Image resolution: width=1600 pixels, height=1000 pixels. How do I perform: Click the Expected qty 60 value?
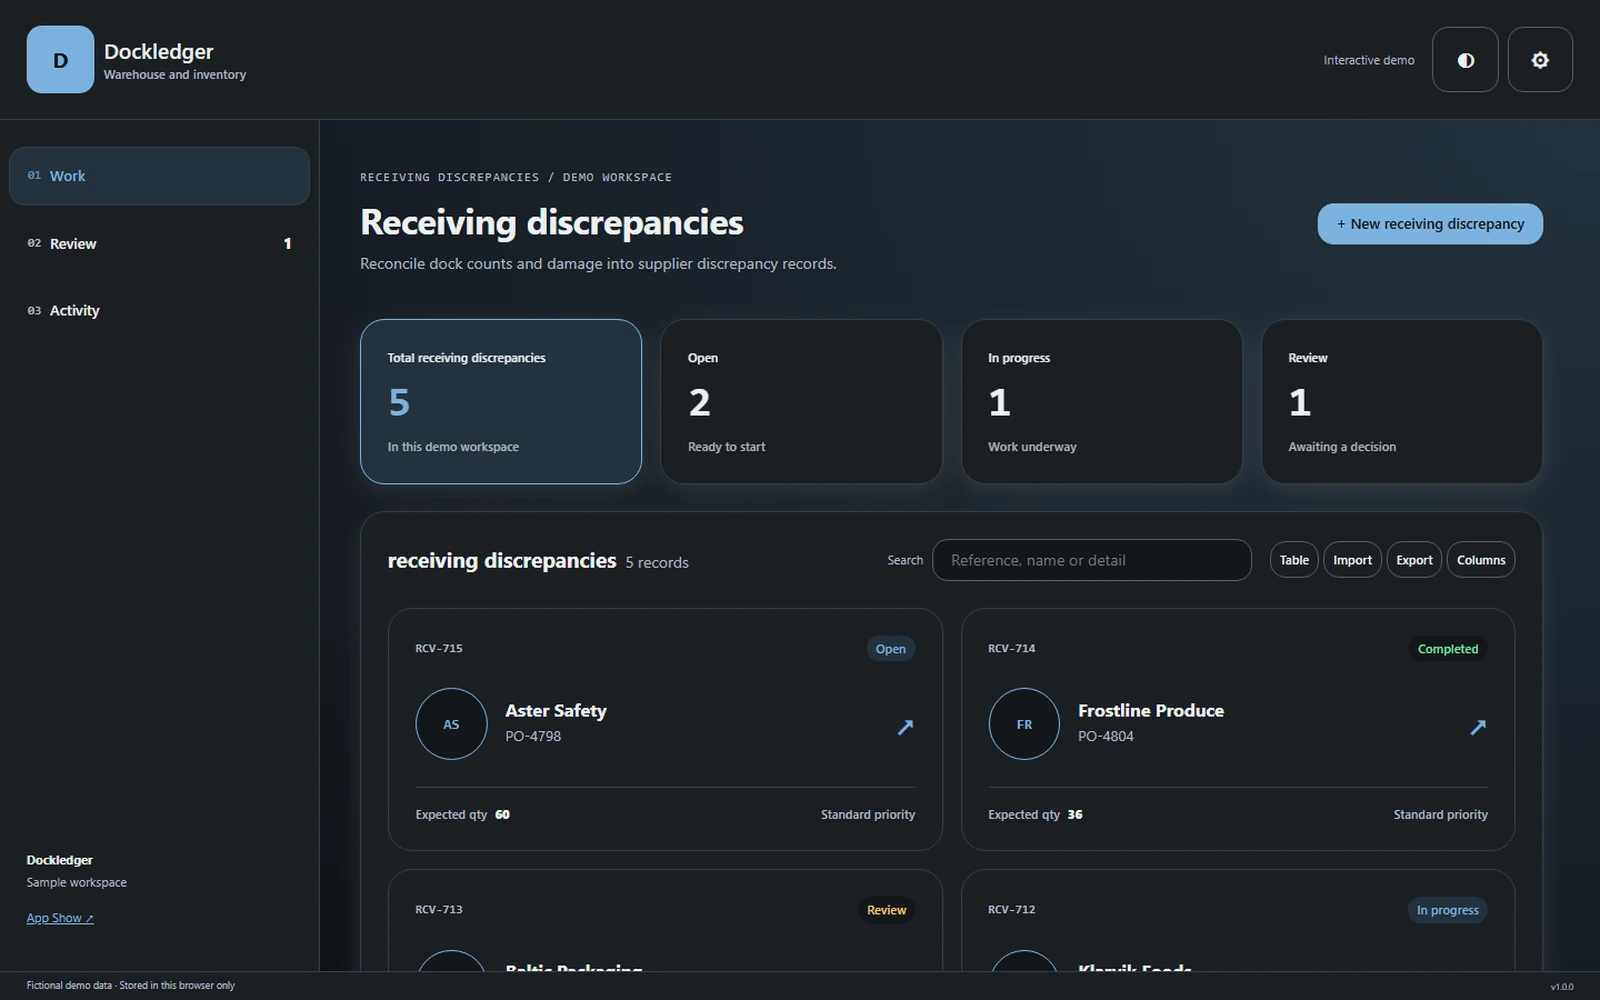point(502,815)
